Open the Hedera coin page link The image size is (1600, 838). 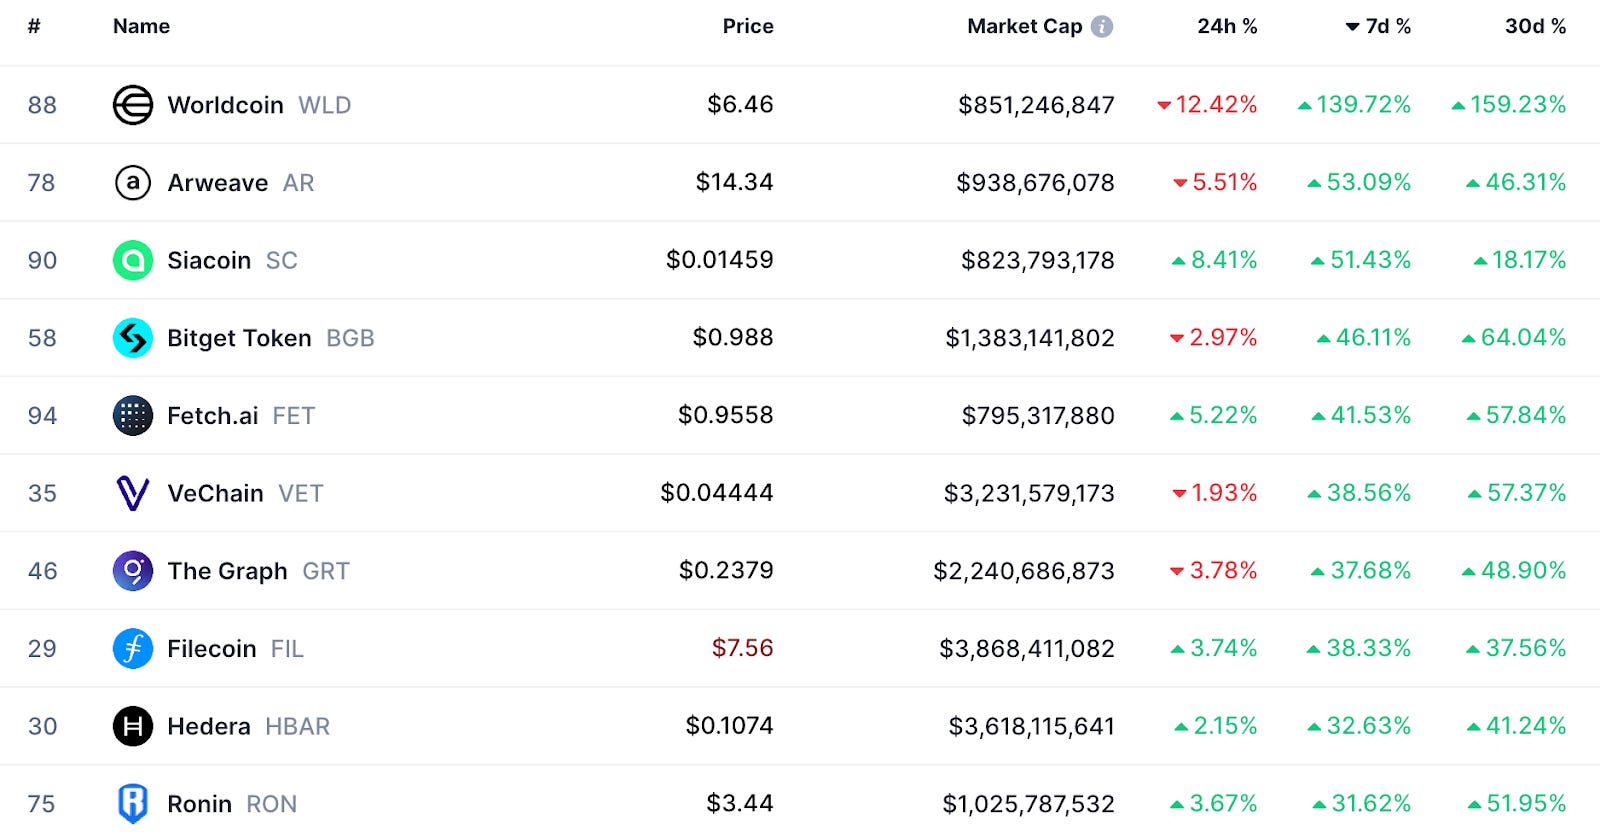tap(209, 726)
